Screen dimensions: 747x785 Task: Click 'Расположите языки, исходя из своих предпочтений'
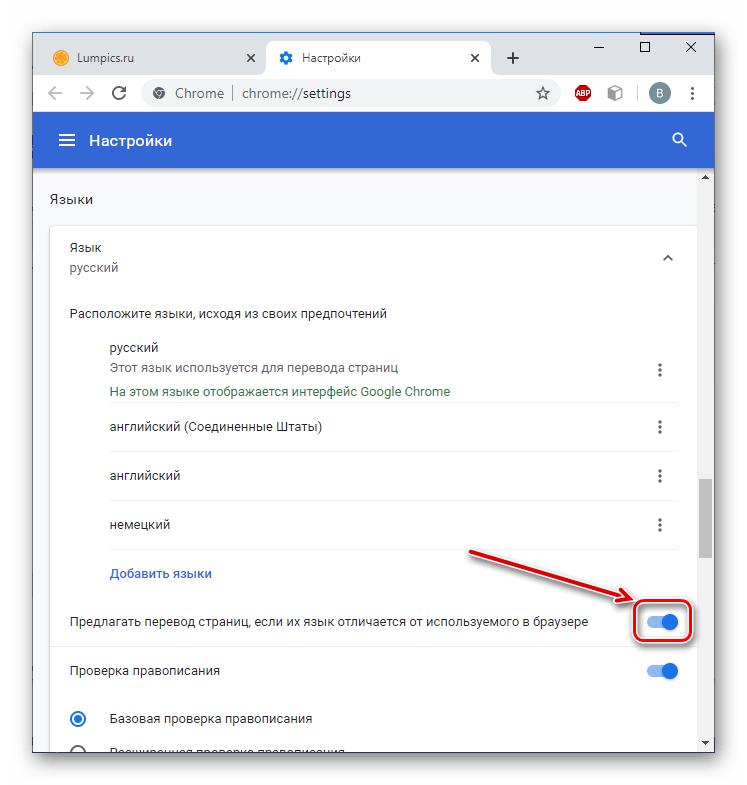(x=228, y=314)
